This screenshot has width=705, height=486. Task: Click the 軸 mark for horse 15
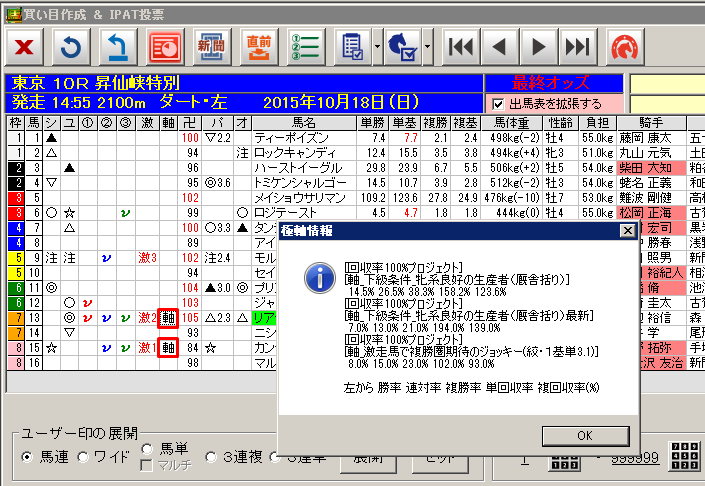[168, 348]
